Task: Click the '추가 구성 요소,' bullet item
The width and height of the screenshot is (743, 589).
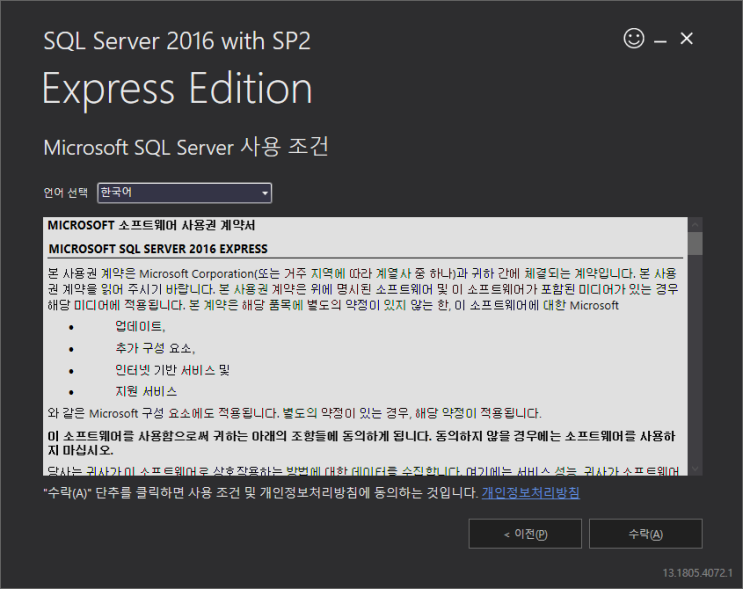Action: point(155,348)
